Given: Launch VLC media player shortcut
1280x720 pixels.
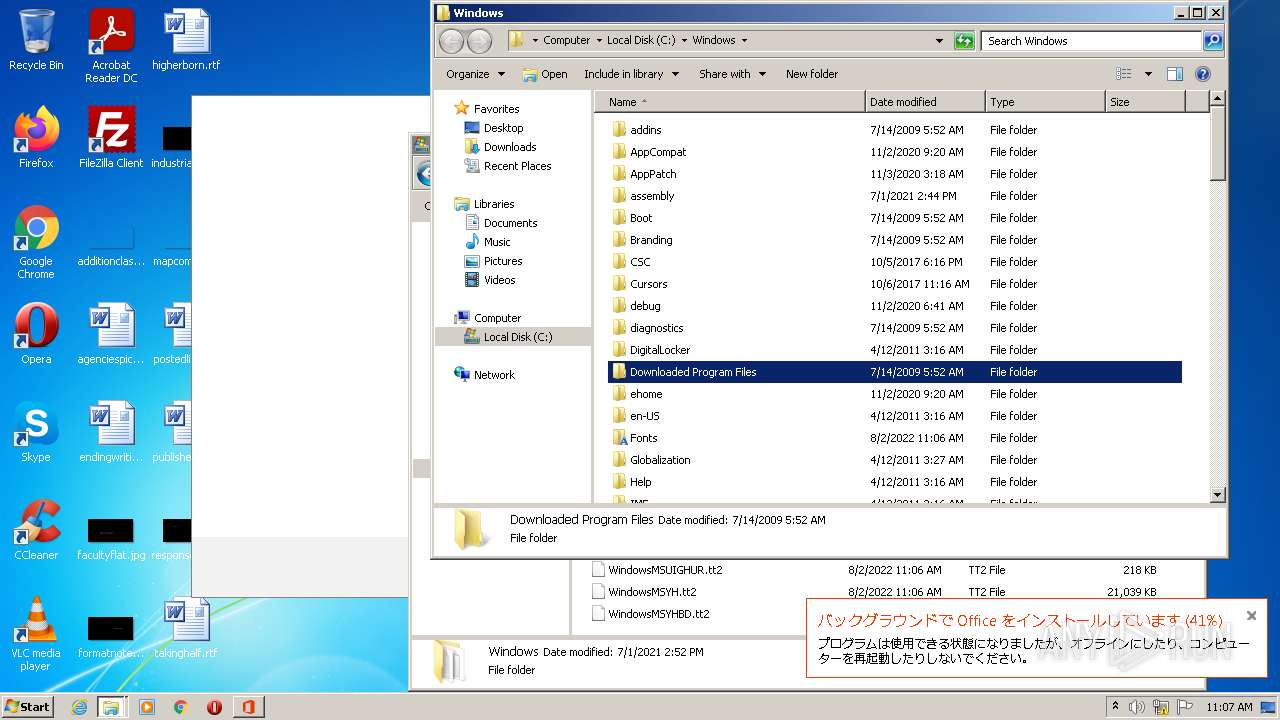Looking at the screenshot, I should point(36,634).
